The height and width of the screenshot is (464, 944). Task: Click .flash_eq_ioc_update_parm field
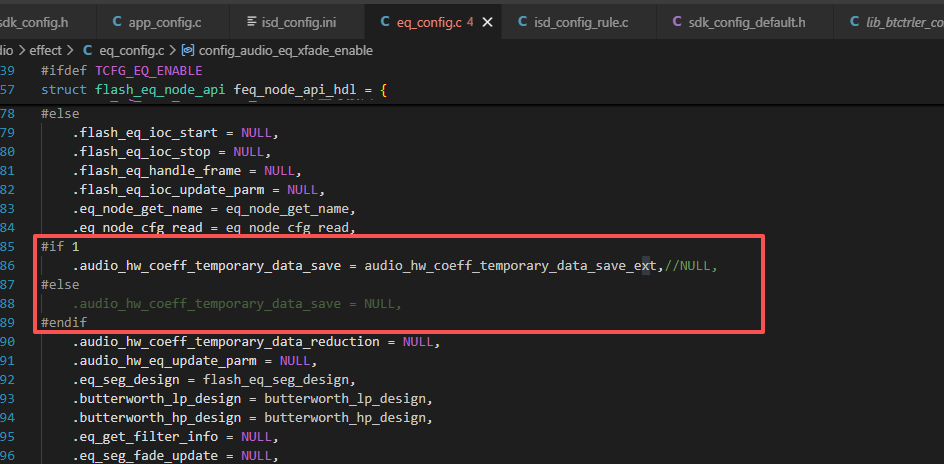[168, 190]
